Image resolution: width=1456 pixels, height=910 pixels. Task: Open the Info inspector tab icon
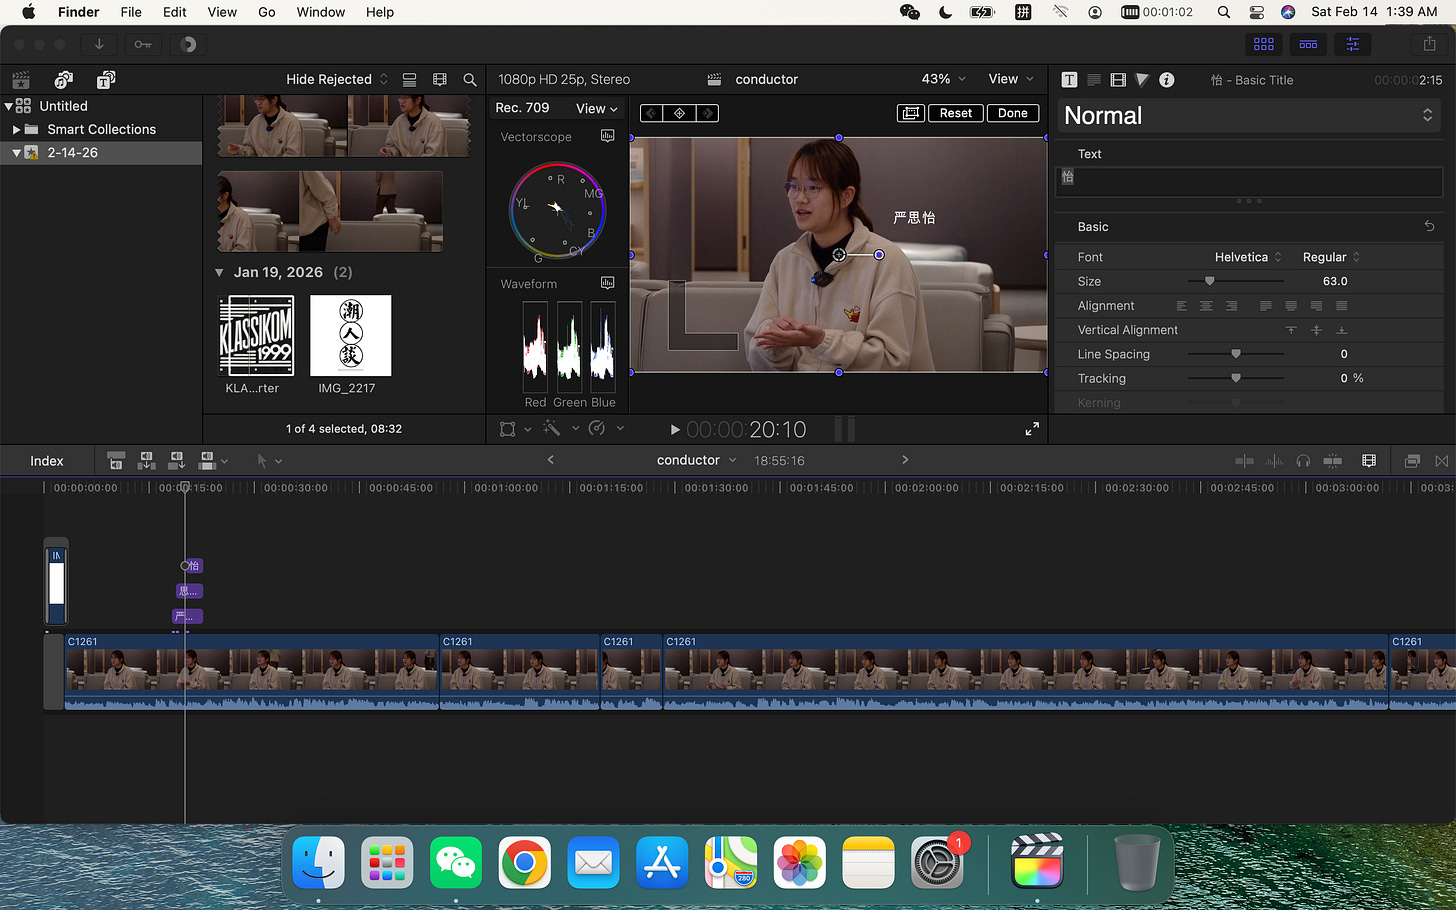[1166, 80]
